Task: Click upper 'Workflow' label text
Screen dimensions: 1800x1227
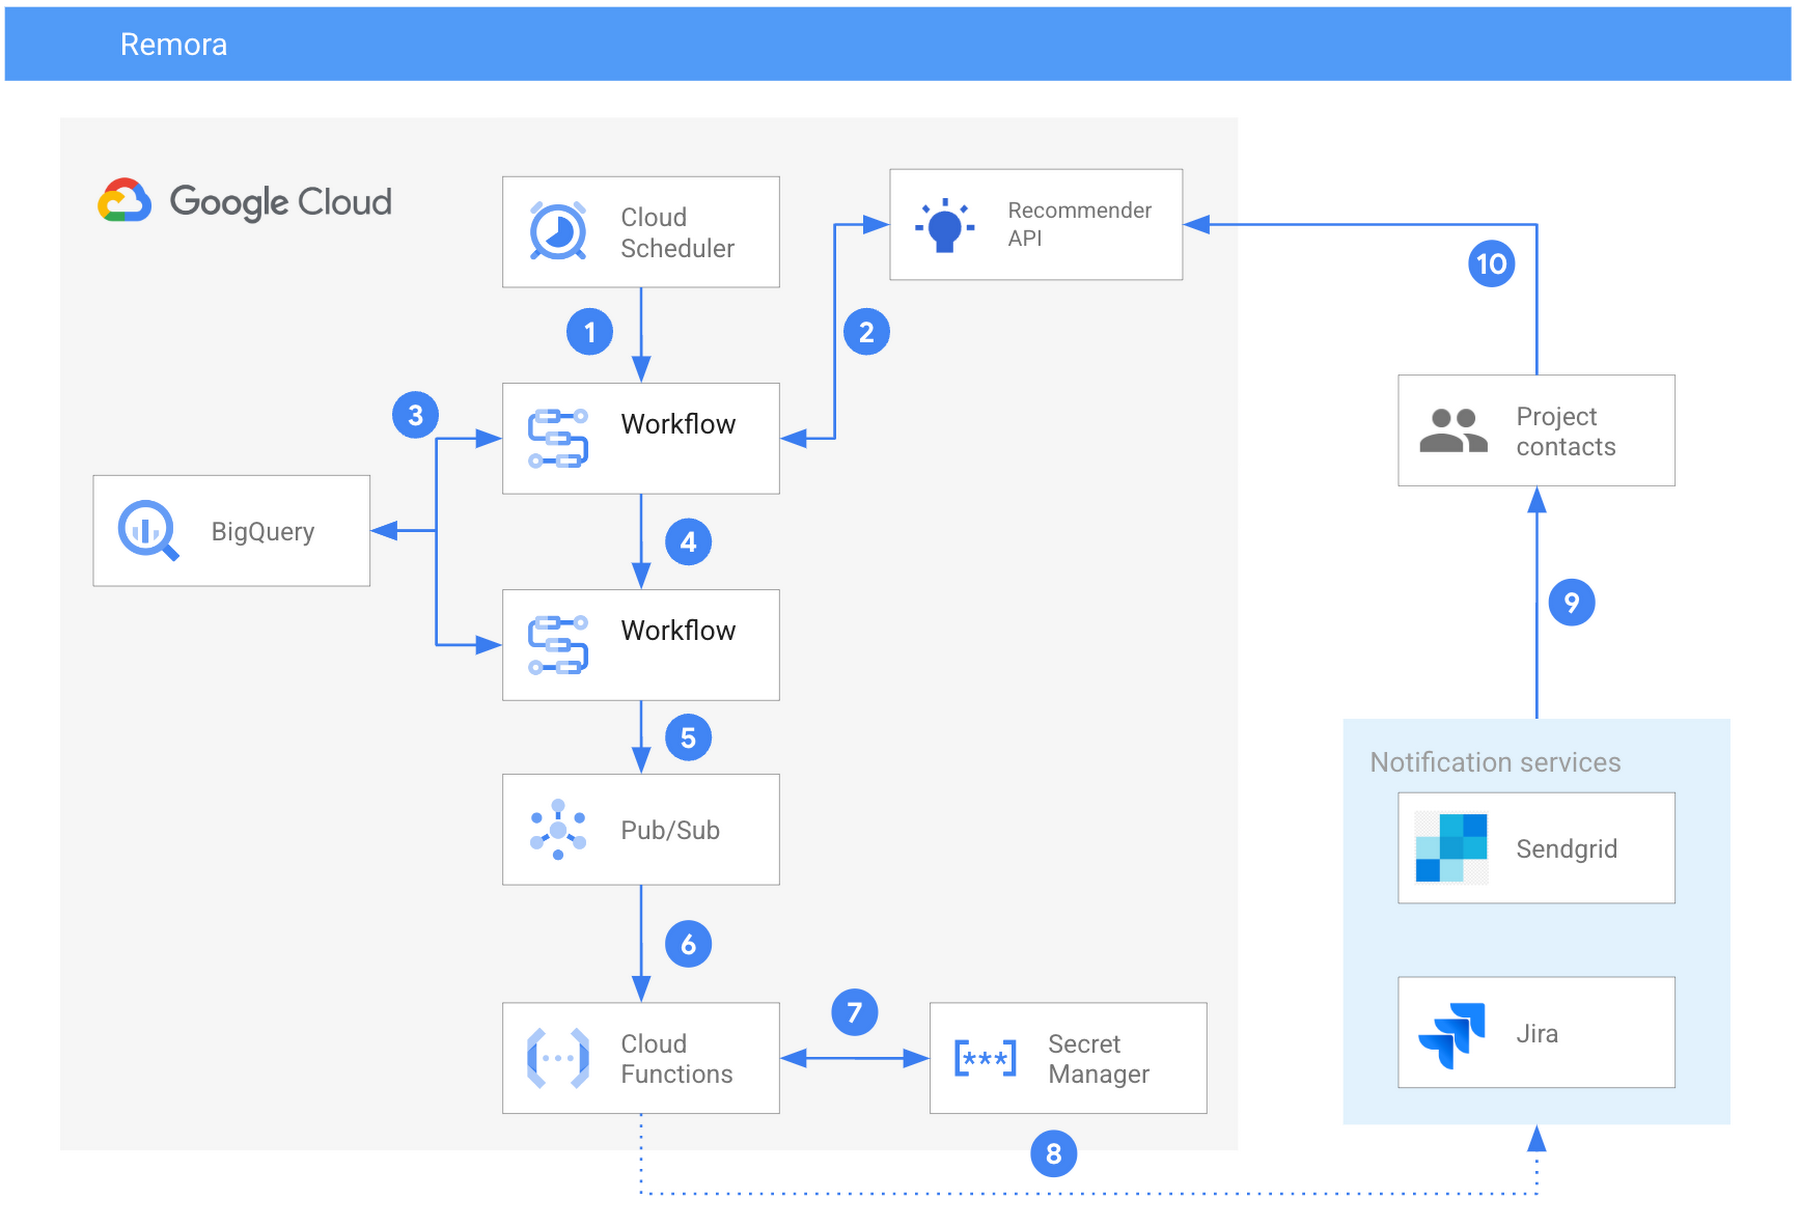Action: pyautogui.click(x=678, y=424)
